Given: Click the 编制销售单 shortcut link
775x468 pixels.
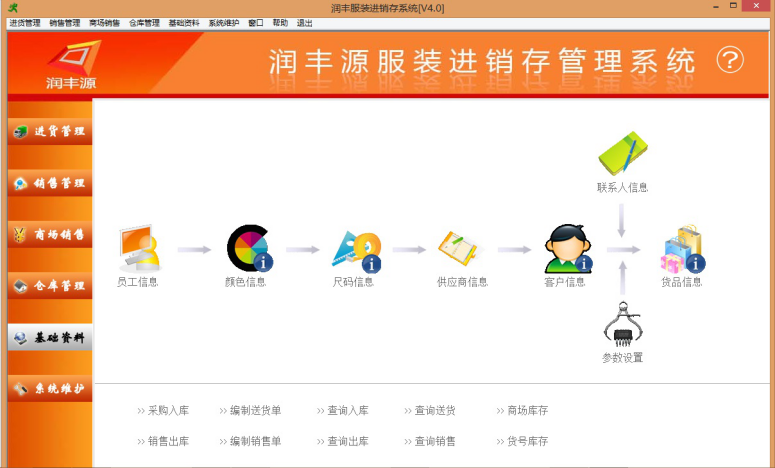Looking at the screenshot, I should pyautogui.click(x=255, y=441).
